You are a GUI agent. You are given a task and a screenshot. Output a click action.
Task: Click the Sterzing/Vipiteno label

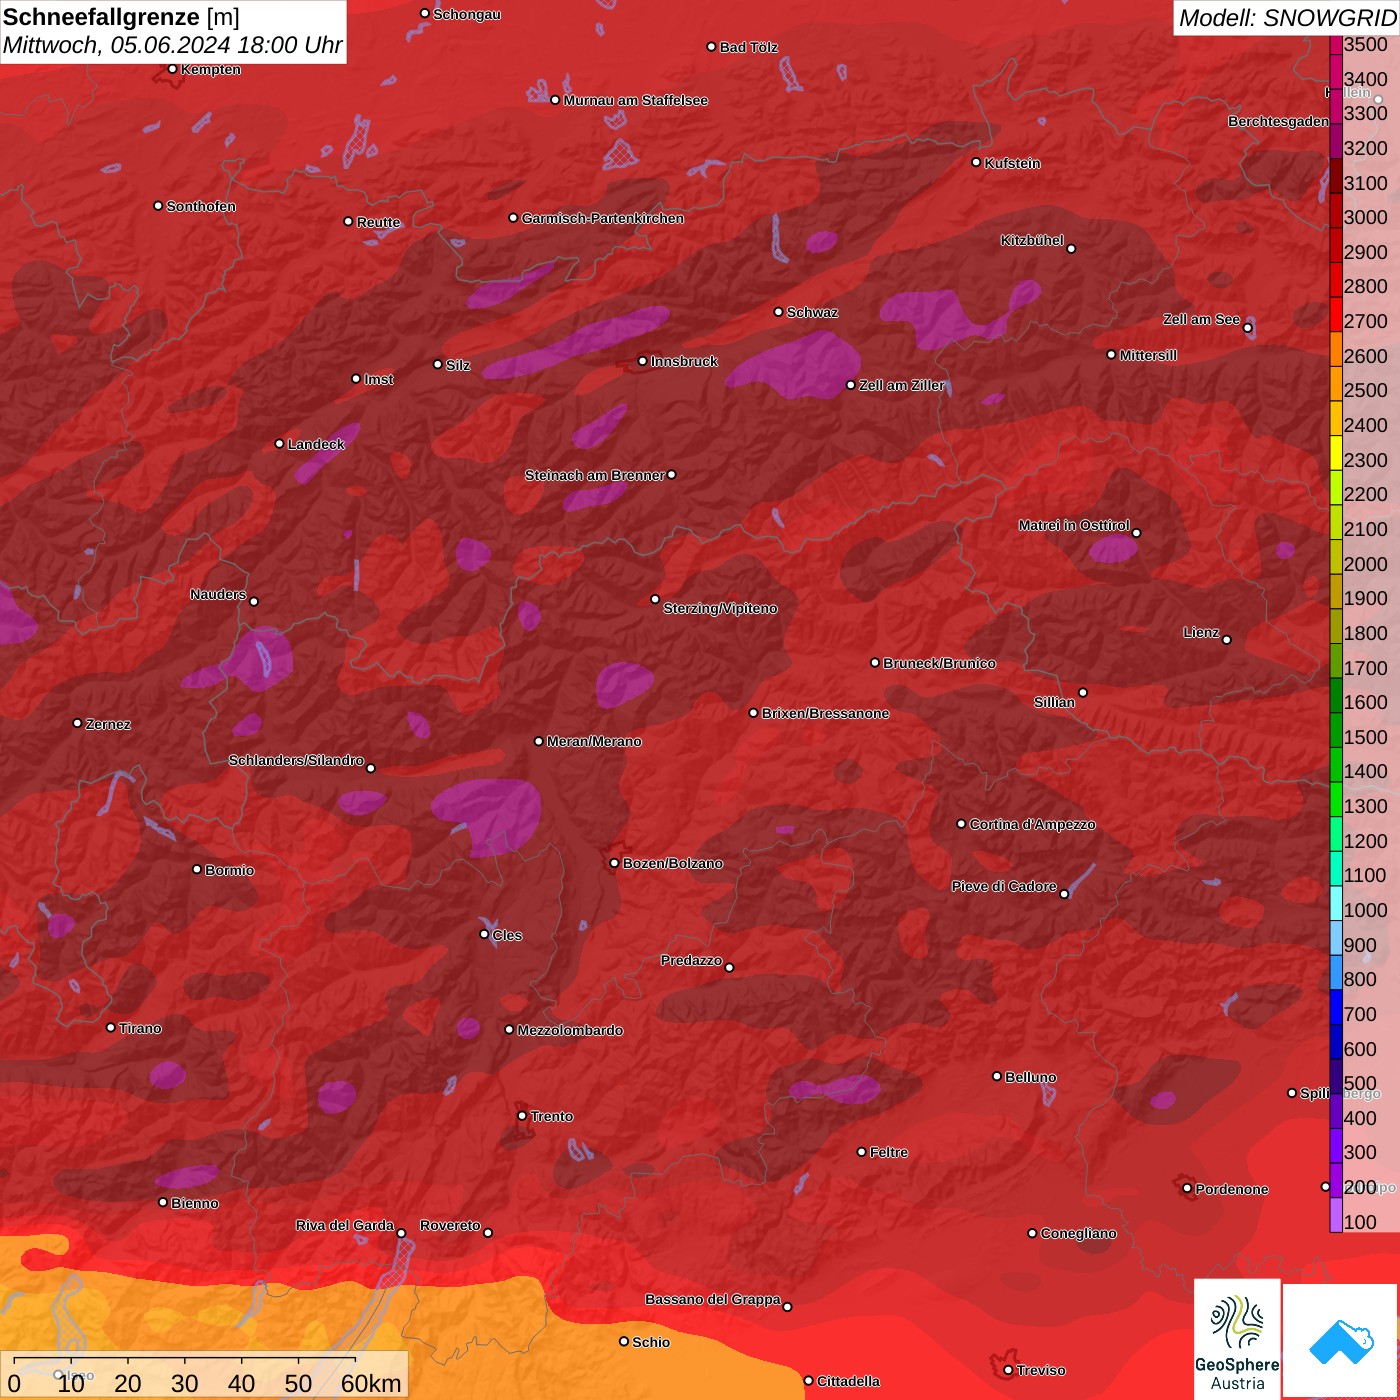coord(720,608)
